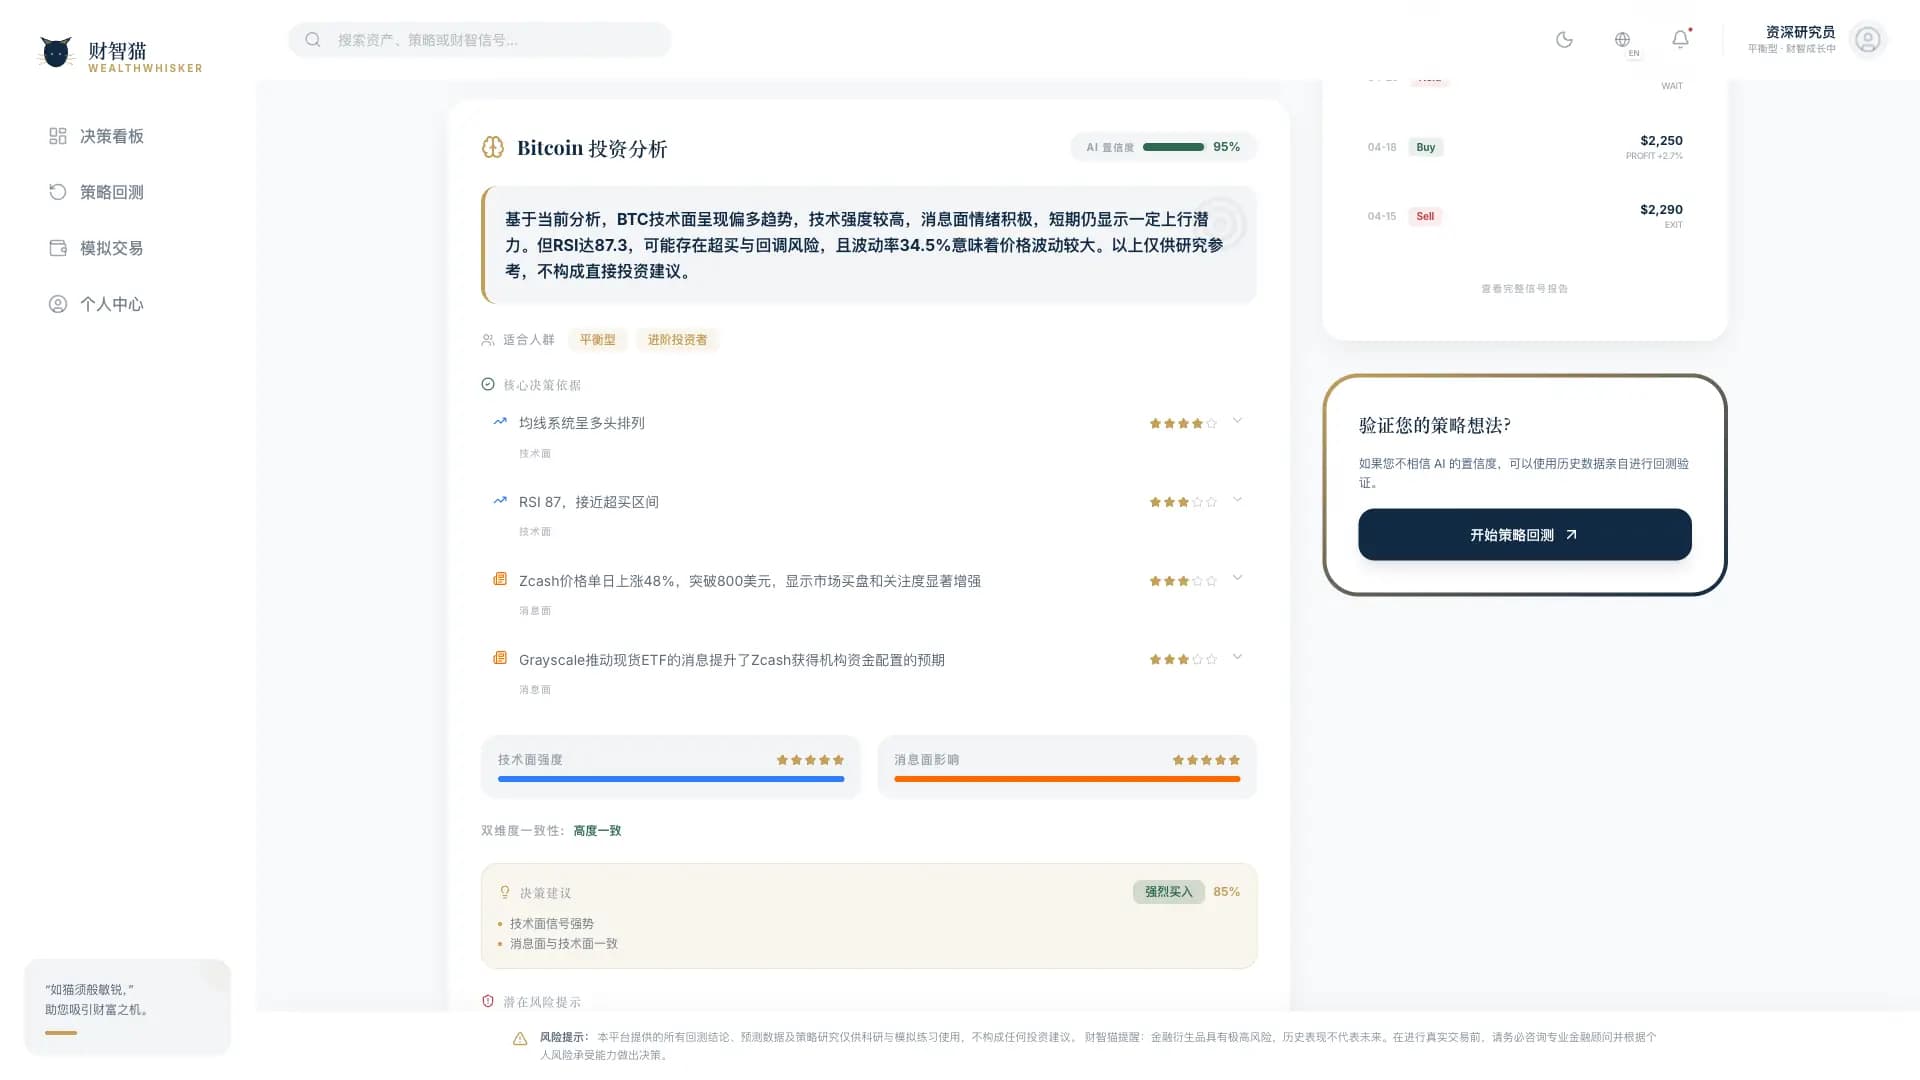1920x1080 pixels.
Task: Click the Sell tag on 04-15 signal
Action: coord(1425,216)
